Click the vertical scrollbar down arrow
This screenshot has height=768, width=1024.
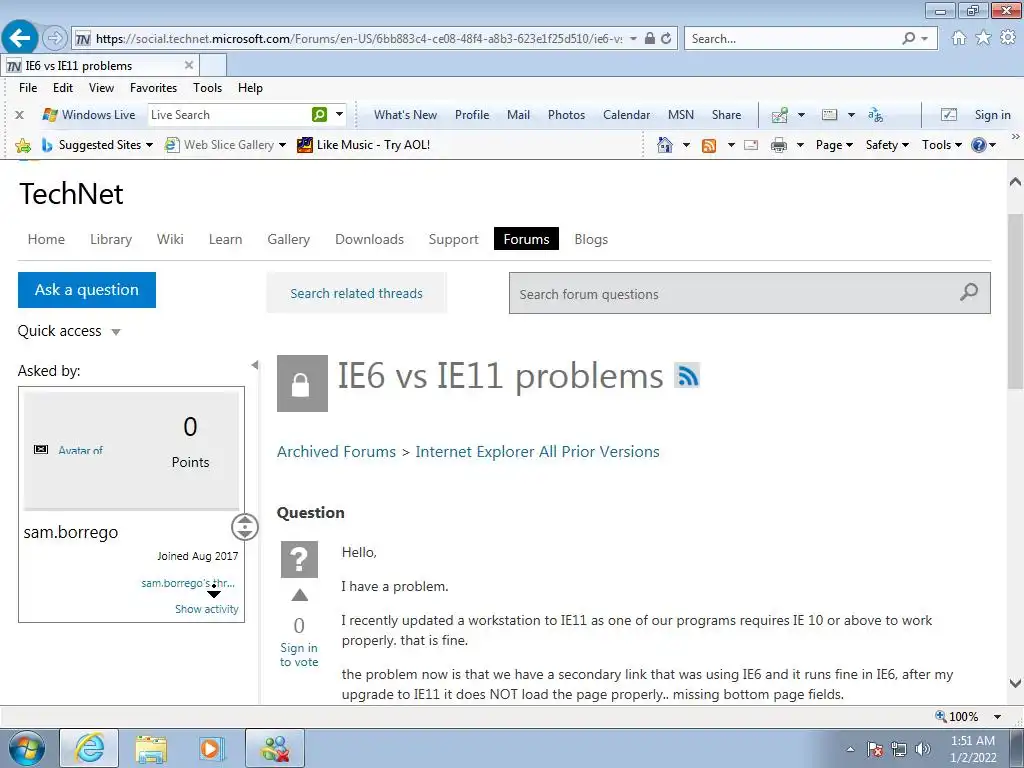tap(1015, 684)
